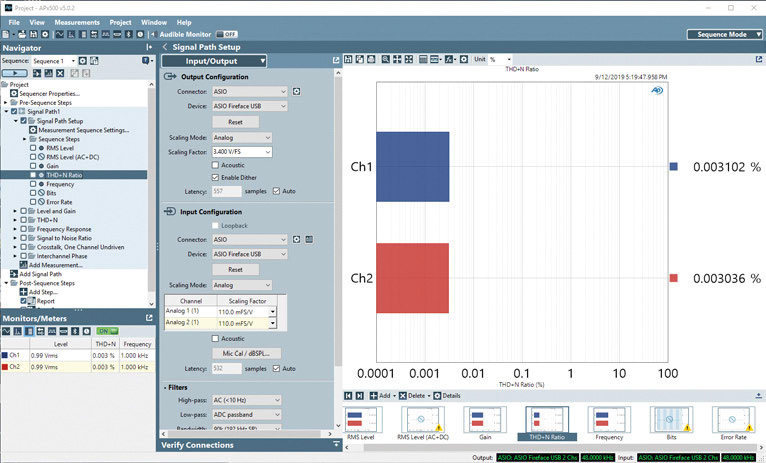The image size is (766, 463).
Task: Toggle Audible Monitor OFF switch
Action: [227, 34]
